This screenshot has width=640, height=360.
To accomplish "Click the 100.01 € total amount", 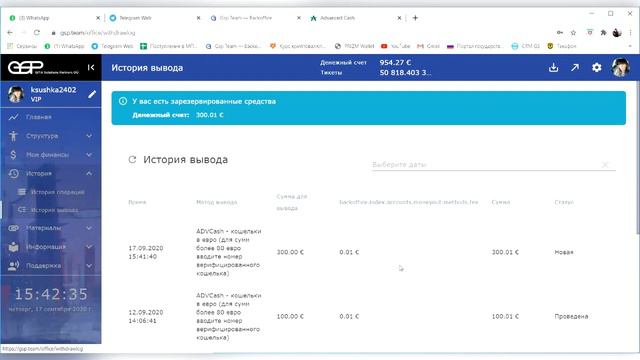I will (505, 316).
